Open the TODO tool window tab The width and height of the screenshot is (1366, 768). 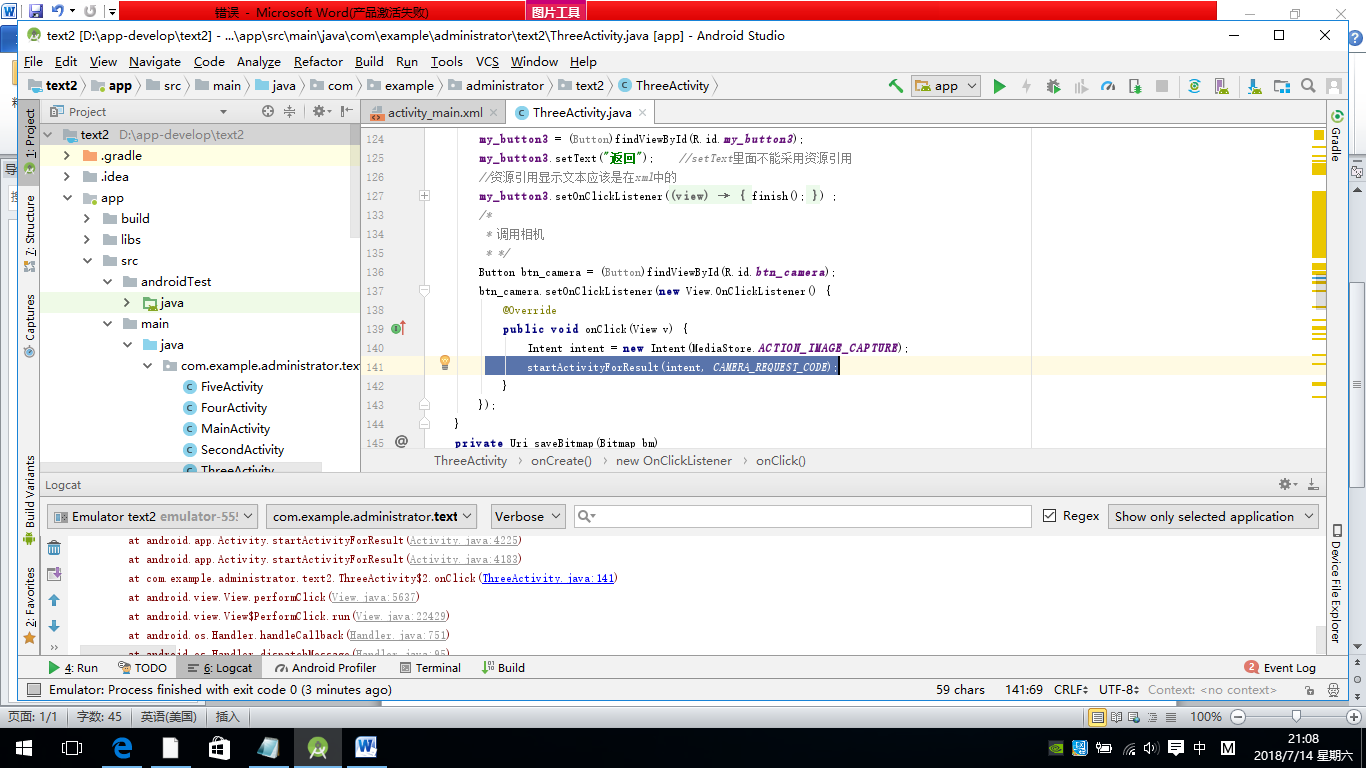pyautogui.click(x=142, y=667)
